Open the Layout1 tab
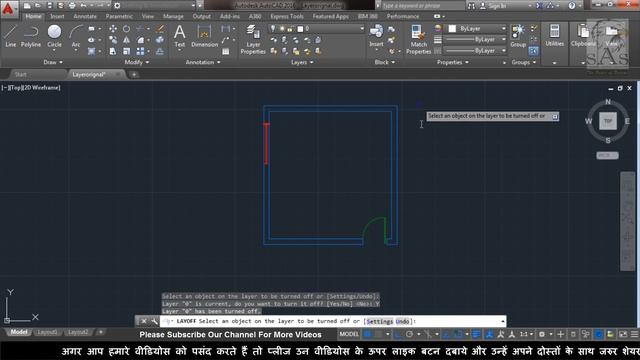 click(x=47, y=332)
